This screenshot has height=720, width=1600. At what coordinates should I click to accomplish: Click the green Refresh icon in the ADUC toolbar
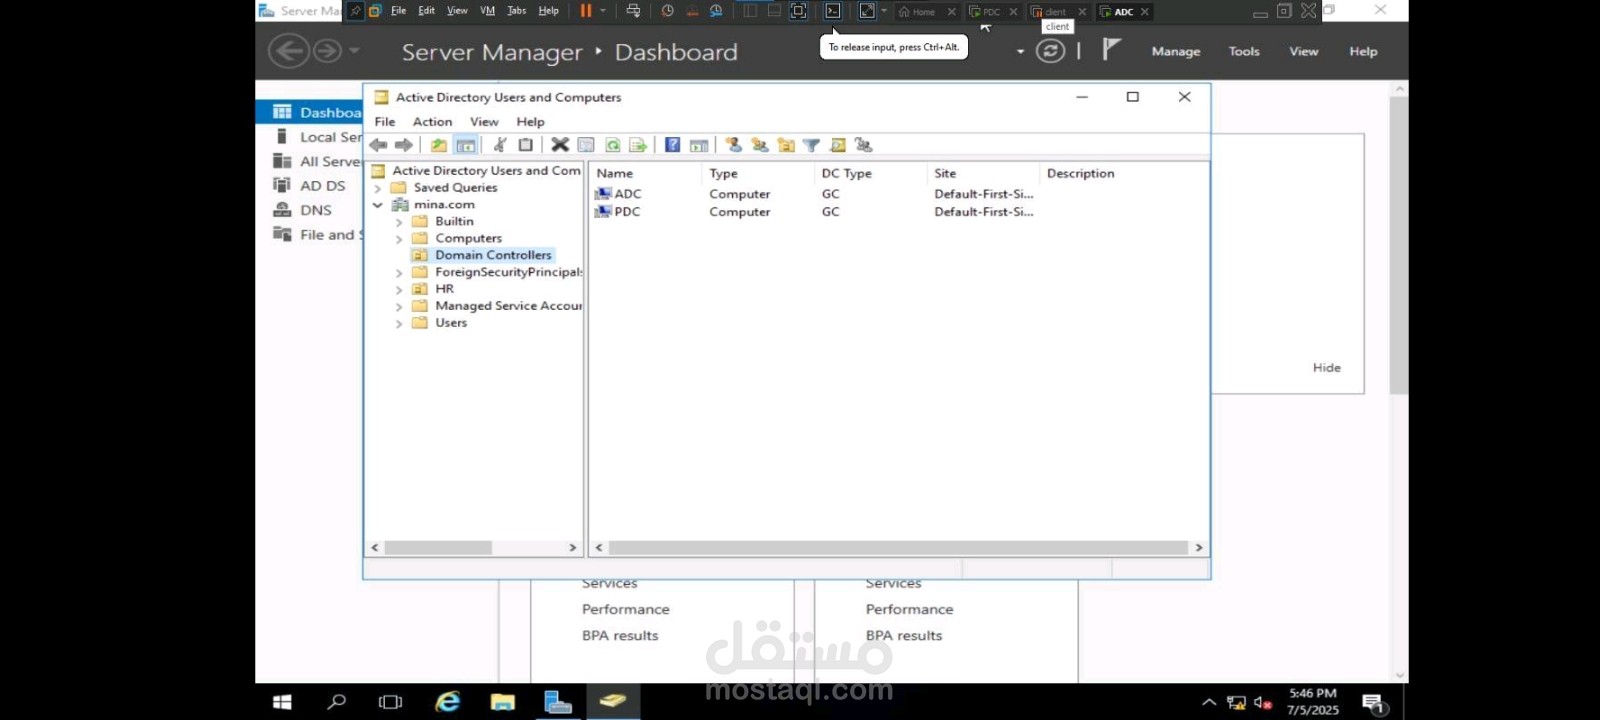point(612,145)
